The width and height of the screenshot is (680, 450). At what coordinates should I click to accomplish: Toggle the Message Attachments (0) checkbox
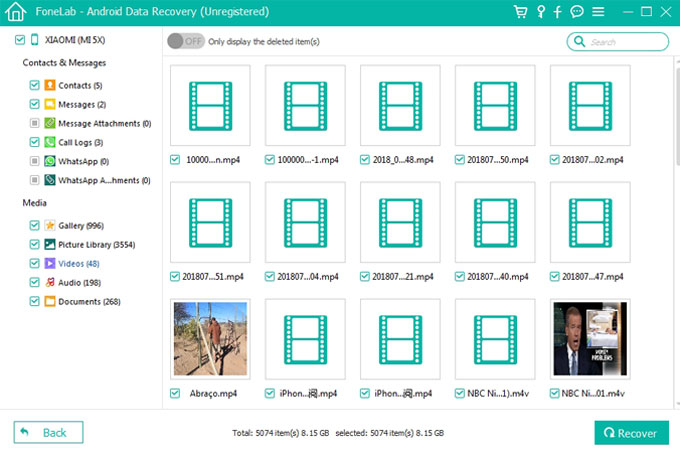(34, 123)
